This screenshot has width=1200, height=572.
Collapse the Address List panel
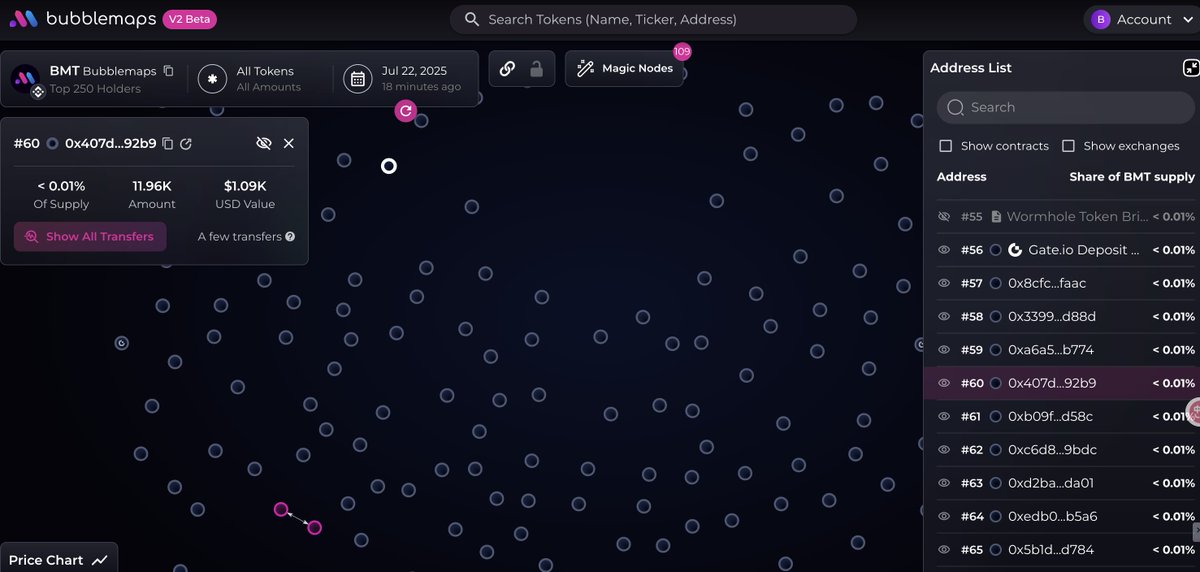(1191, 68)
